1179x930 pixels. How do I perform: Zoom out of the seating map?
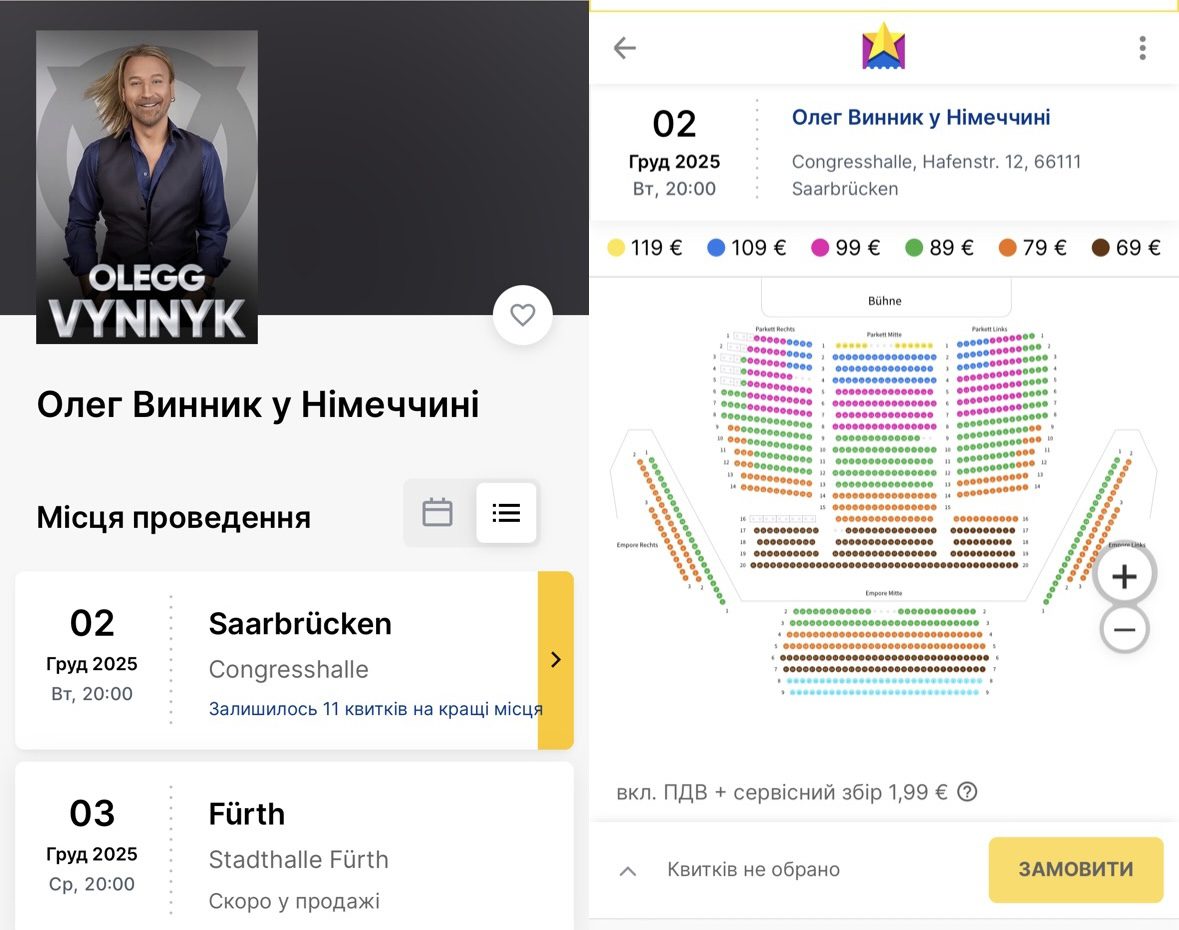[1124, 630]
